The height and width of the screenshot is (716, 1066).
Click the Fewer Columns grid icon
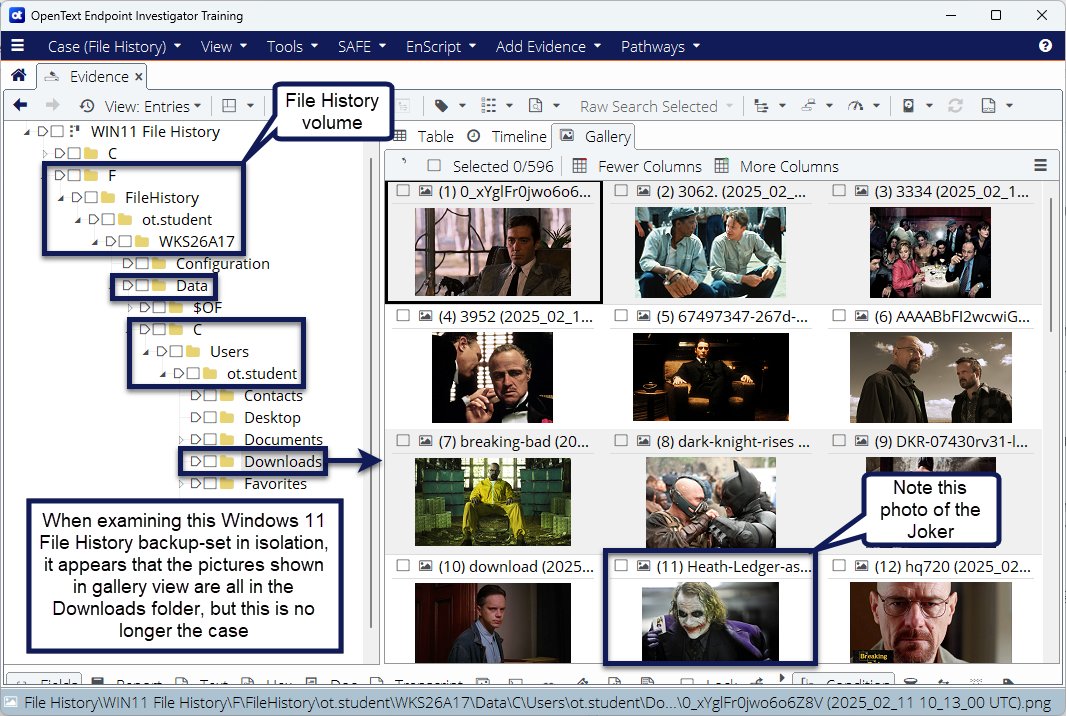(579, 165)
